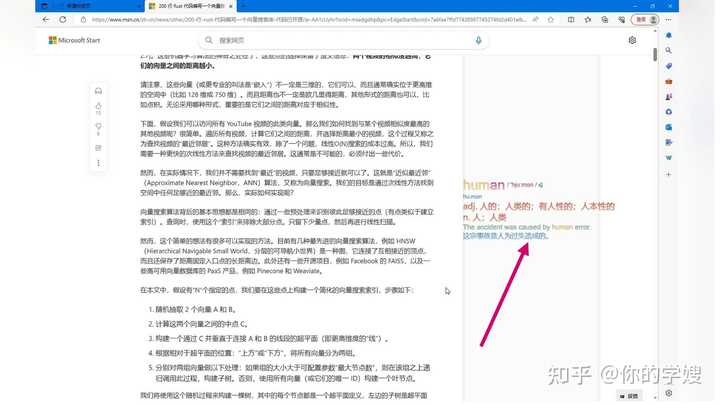Open the browser Settings and more menu
This screenshot has width=720, height=404.
pyautogui.click(x=669, y=19)
